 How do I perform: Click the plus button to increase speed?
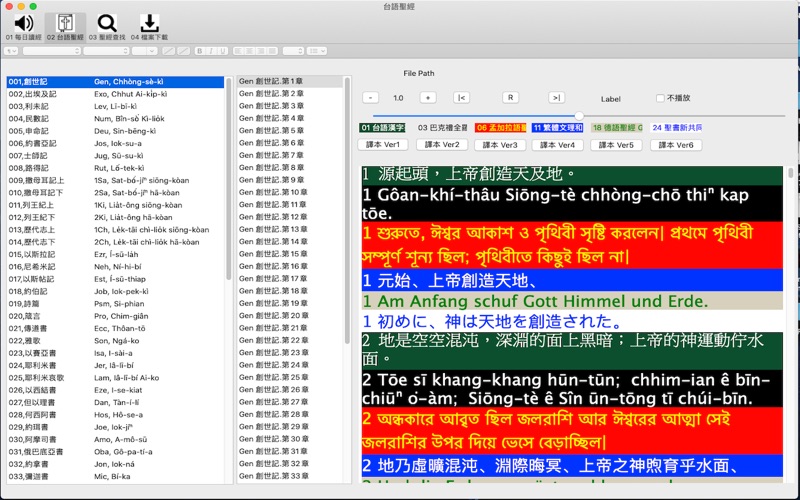click(x=427, y=98)
